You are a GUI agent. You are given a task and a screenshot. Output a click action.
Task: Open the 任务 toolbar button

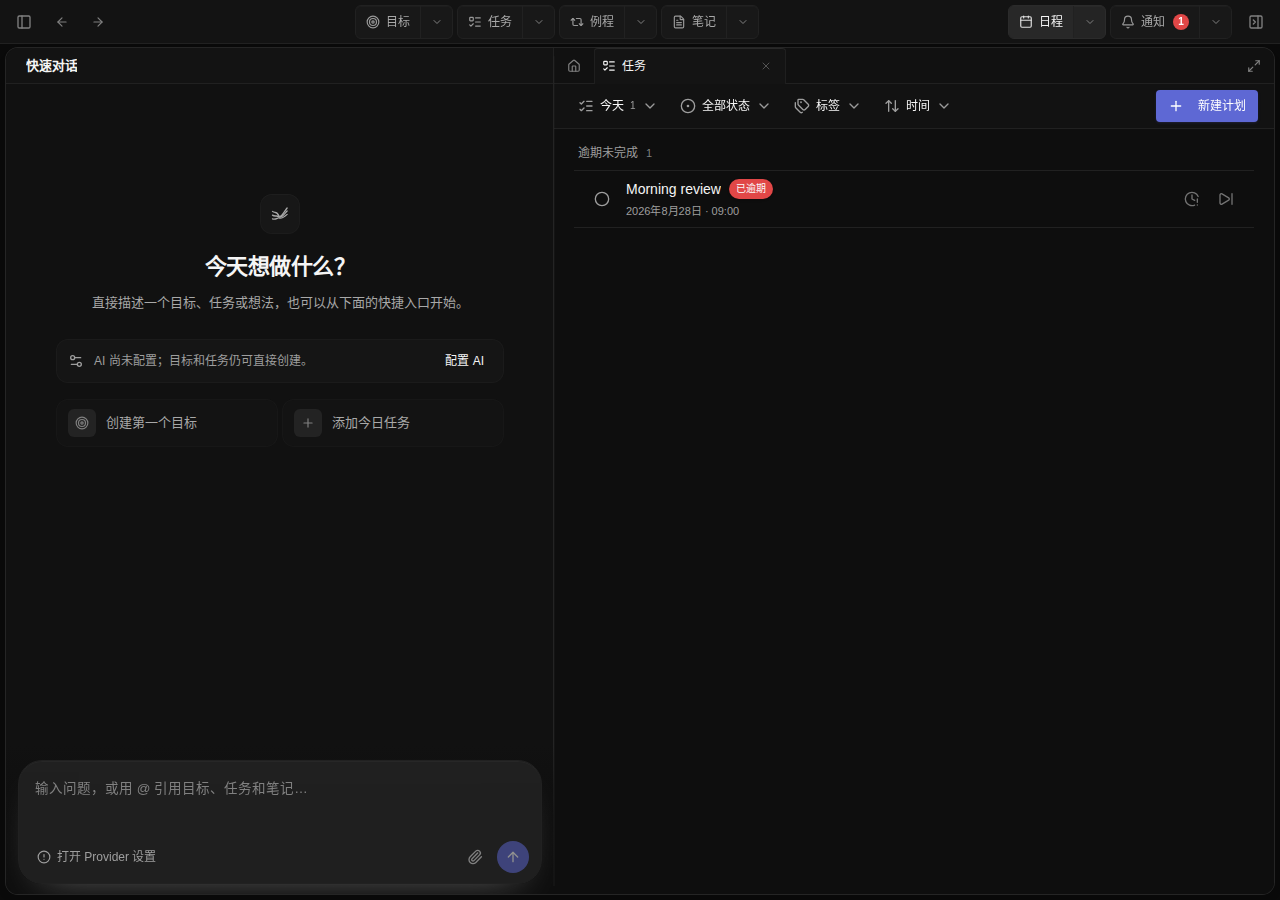(x=490, y=22)
